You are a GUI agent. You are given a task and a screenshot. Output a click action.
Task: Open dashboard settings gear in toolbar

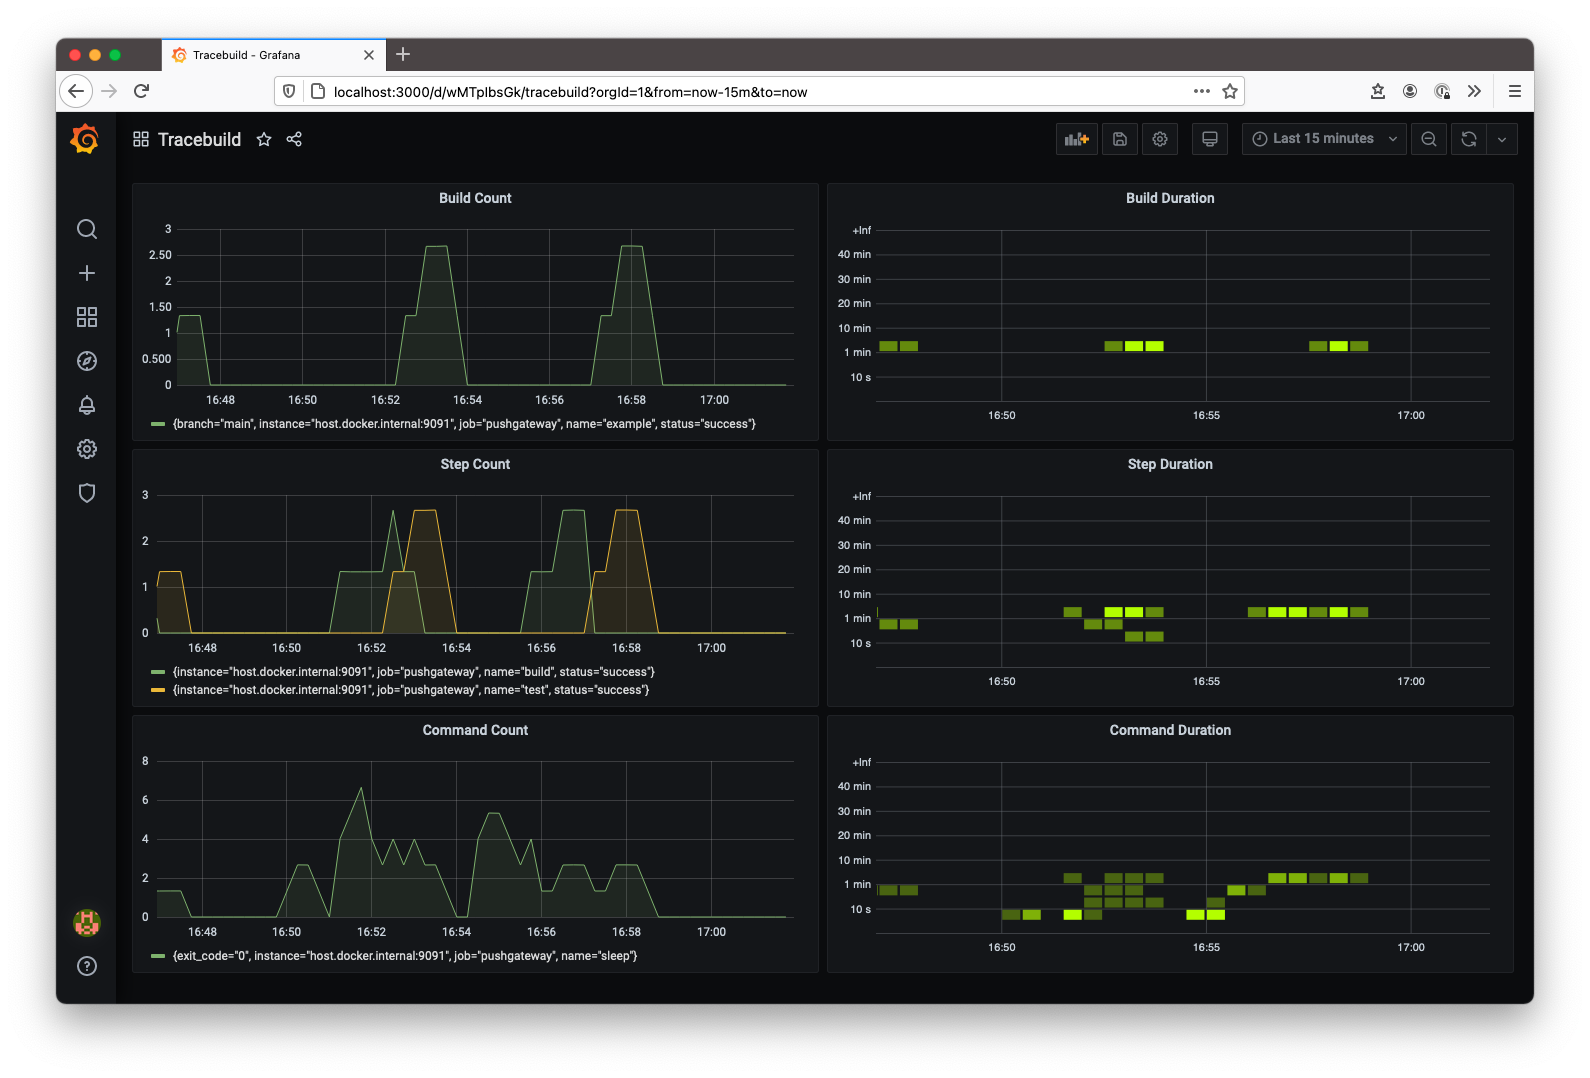coord(1160,139)
